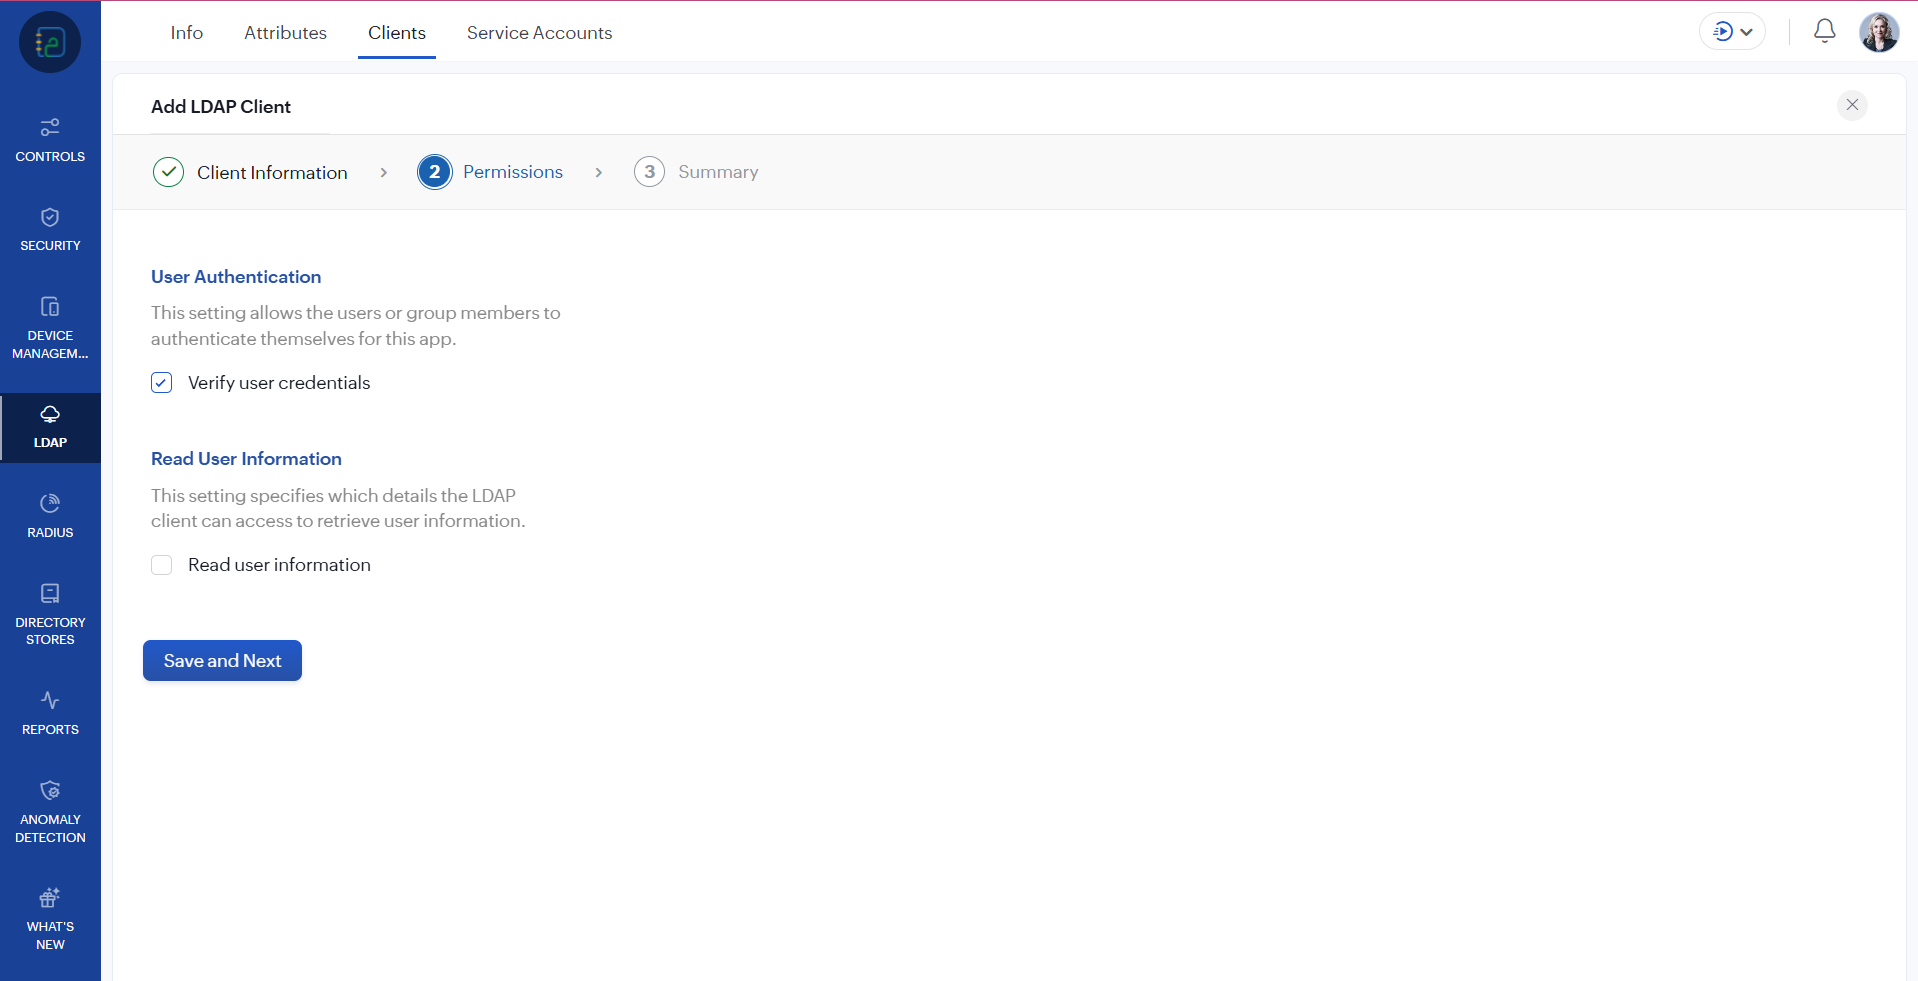
Task: Select the Permissions step
Action: [x=490, y=172]
